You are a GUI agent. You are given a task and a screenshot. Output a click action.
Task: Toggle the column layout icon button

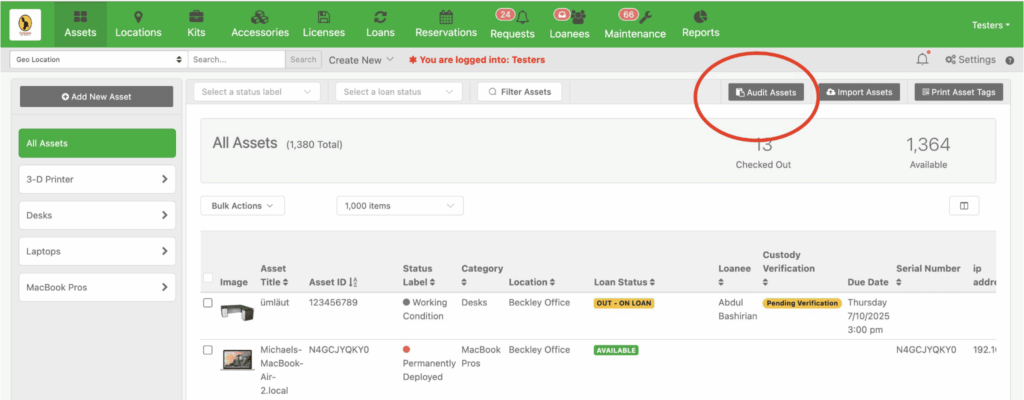click(x=964, y=206)
